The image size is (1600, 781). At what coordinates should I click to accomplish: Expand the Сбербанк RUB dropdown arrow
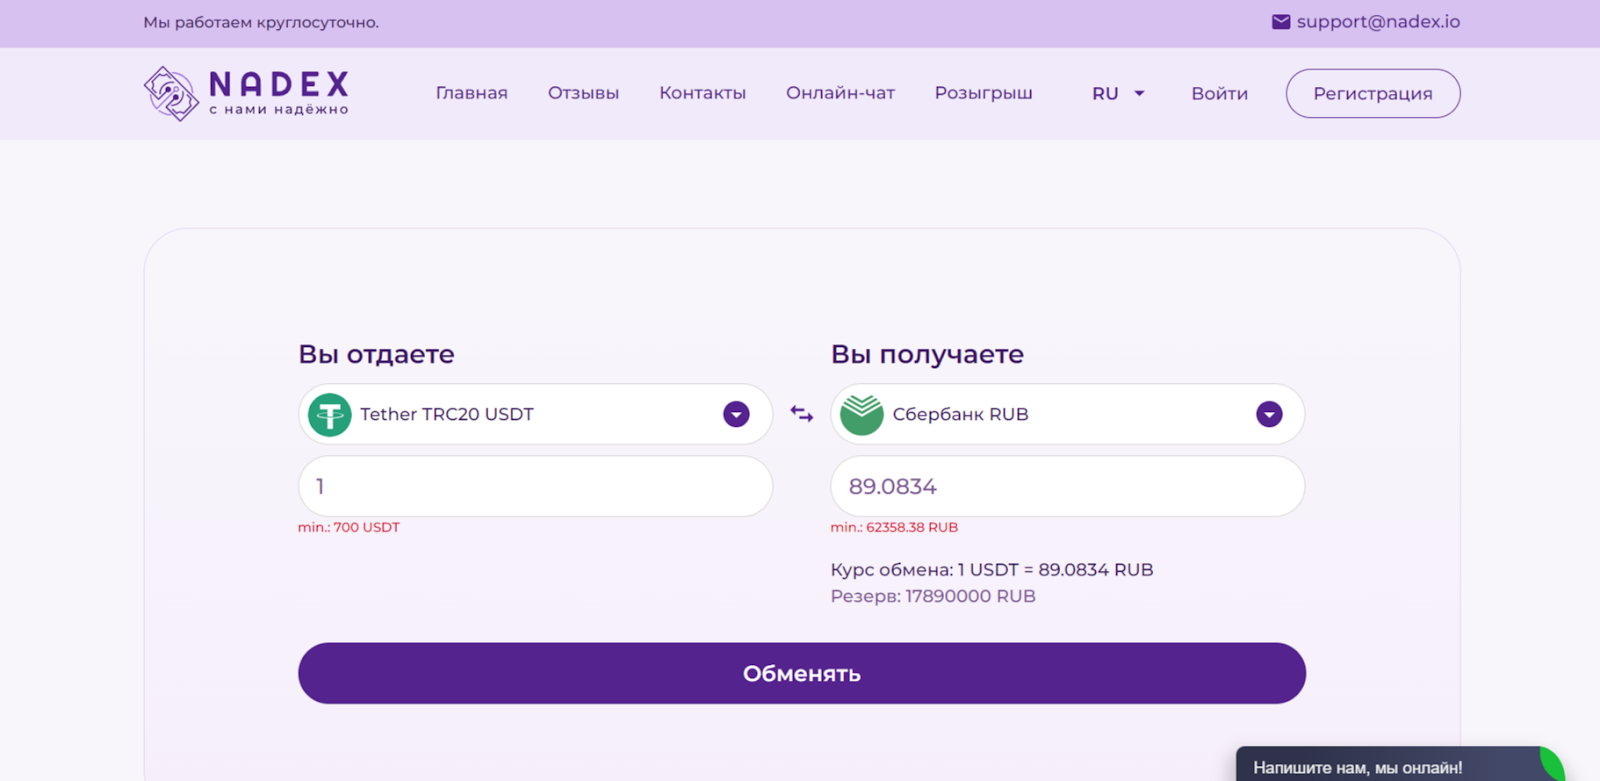tap(1269, 414)
